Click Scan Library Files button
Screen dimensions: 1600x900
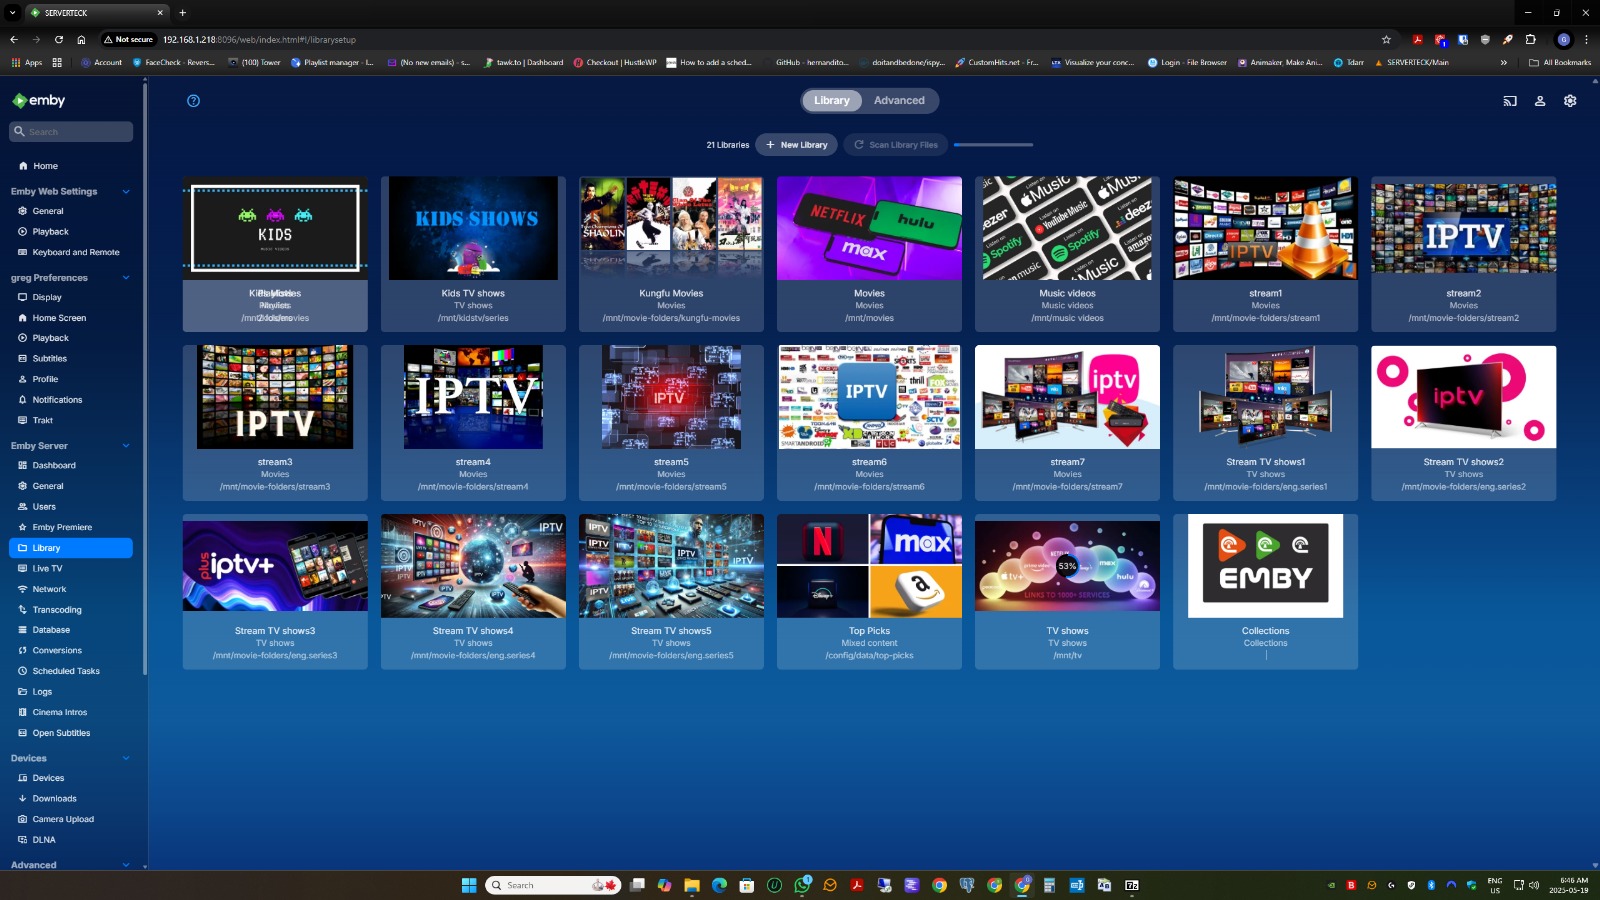895,145
